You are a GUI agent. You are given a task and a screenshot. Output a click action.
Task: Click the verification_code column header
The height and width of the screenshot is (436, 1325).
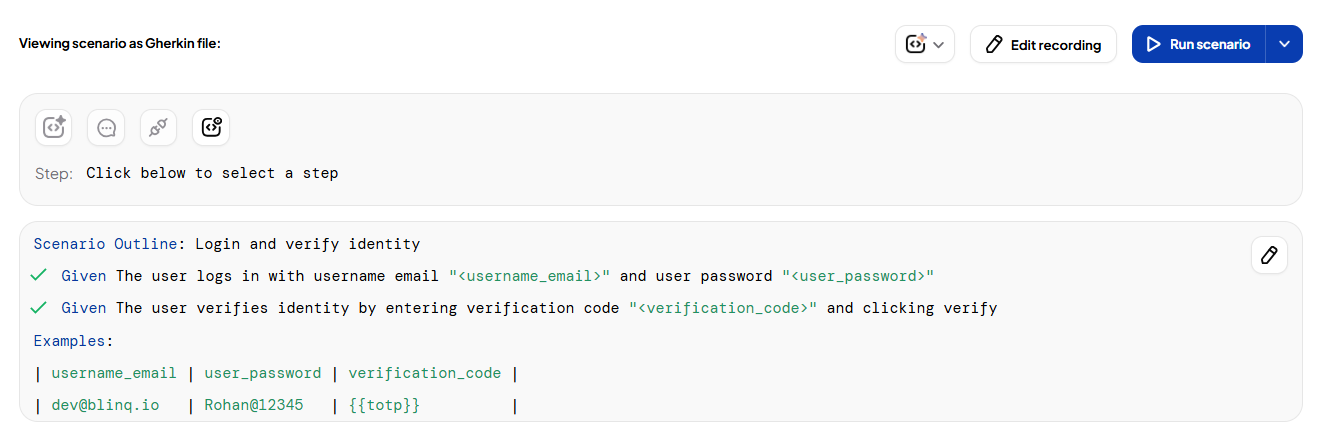[x=425, y=373]
